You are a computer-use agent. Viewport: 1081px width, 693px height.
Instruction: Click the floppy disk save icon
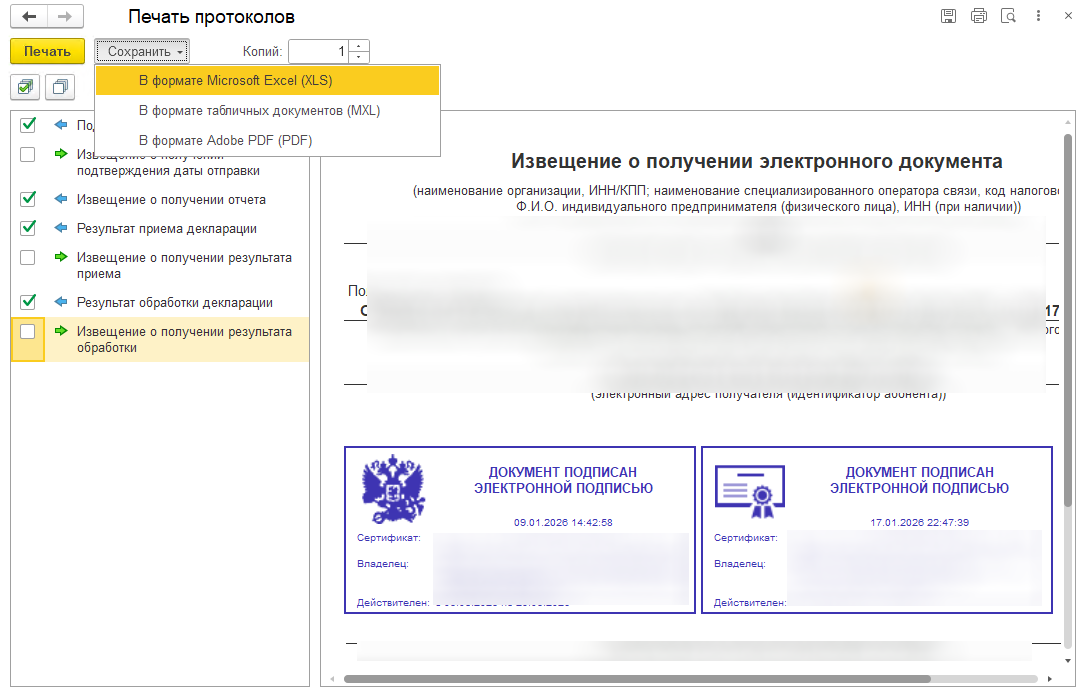(948, 16)
